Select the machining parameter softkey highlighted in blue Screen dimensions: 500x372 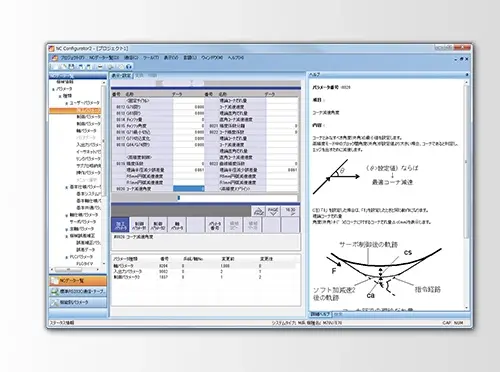click(x=120, y=225)
